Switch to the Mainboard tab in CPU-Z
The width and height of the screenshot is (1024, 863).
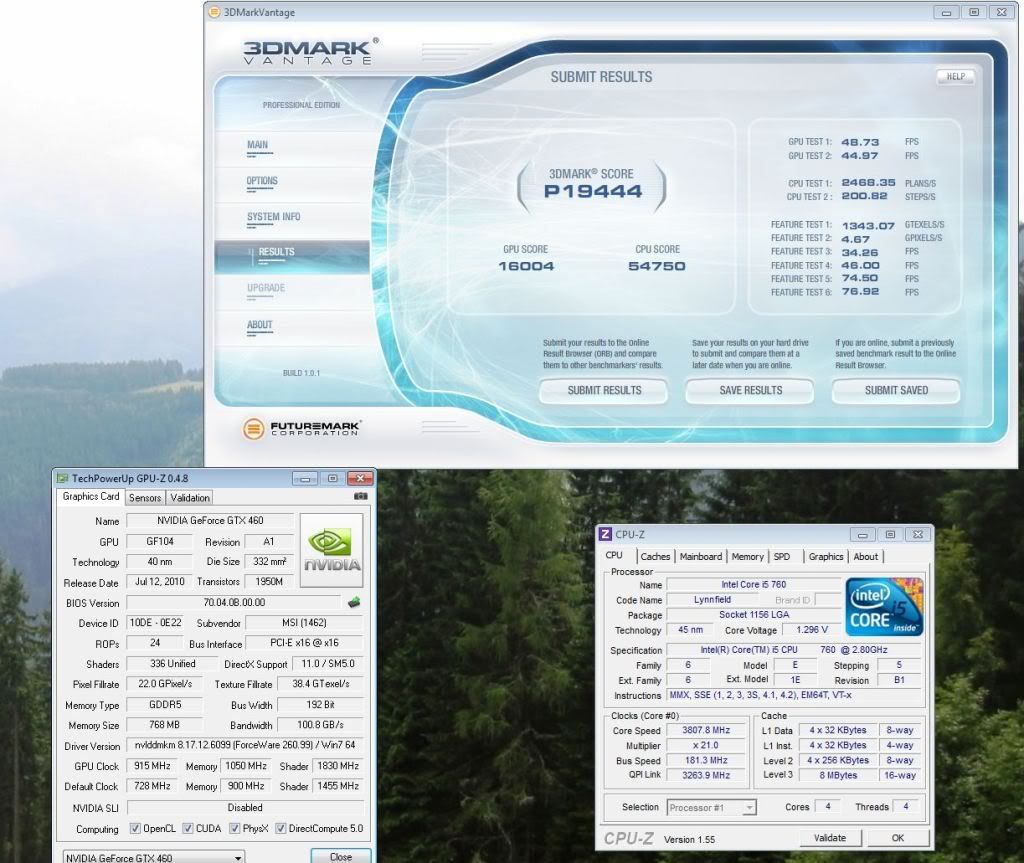click(701, 557)
